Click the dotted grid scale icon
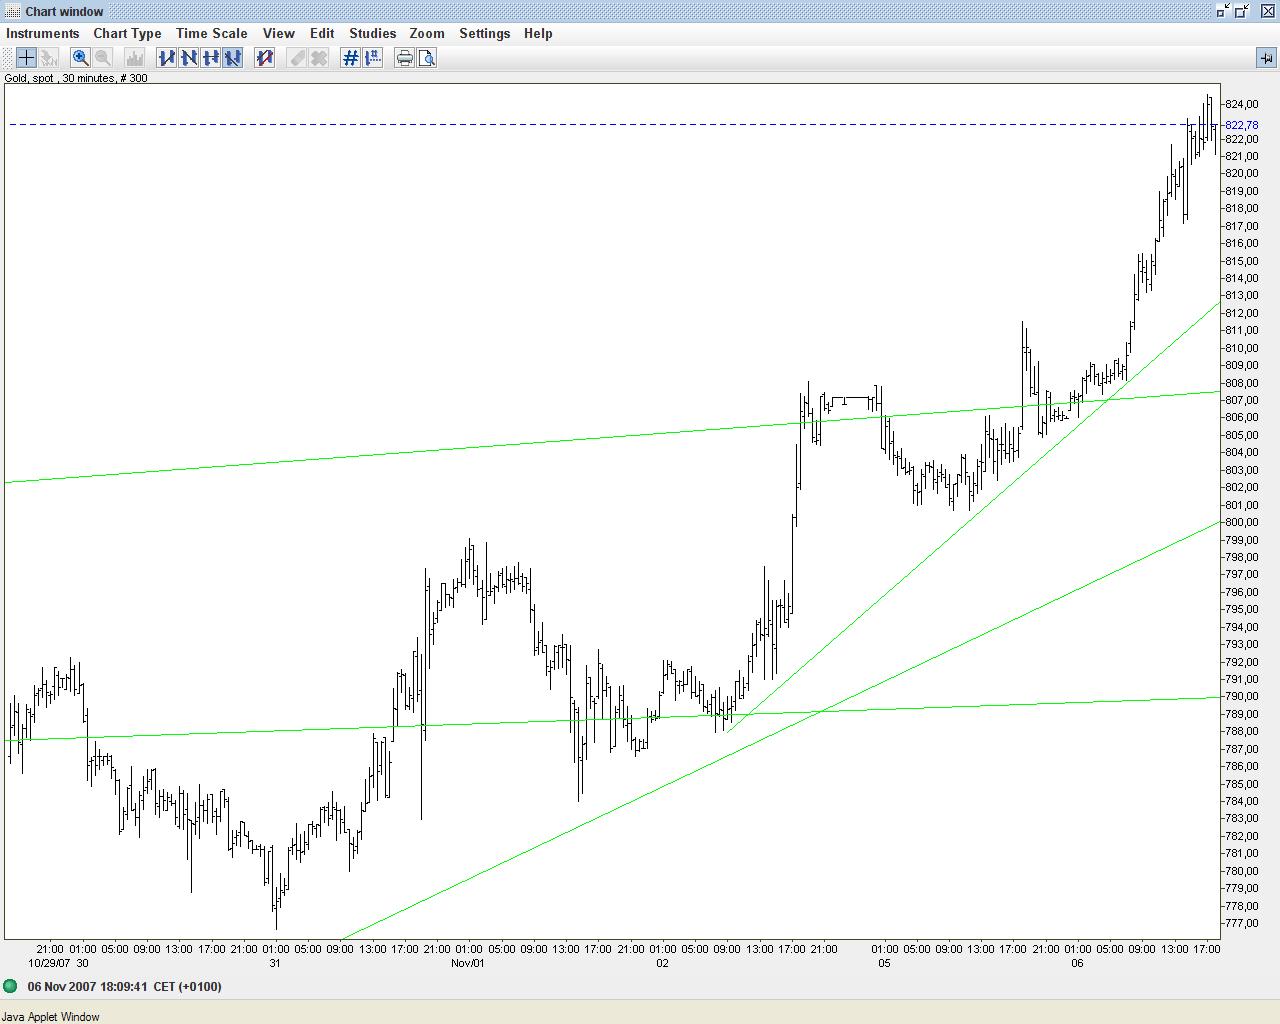This screenshot has width=1280, height=1024. 372,58
